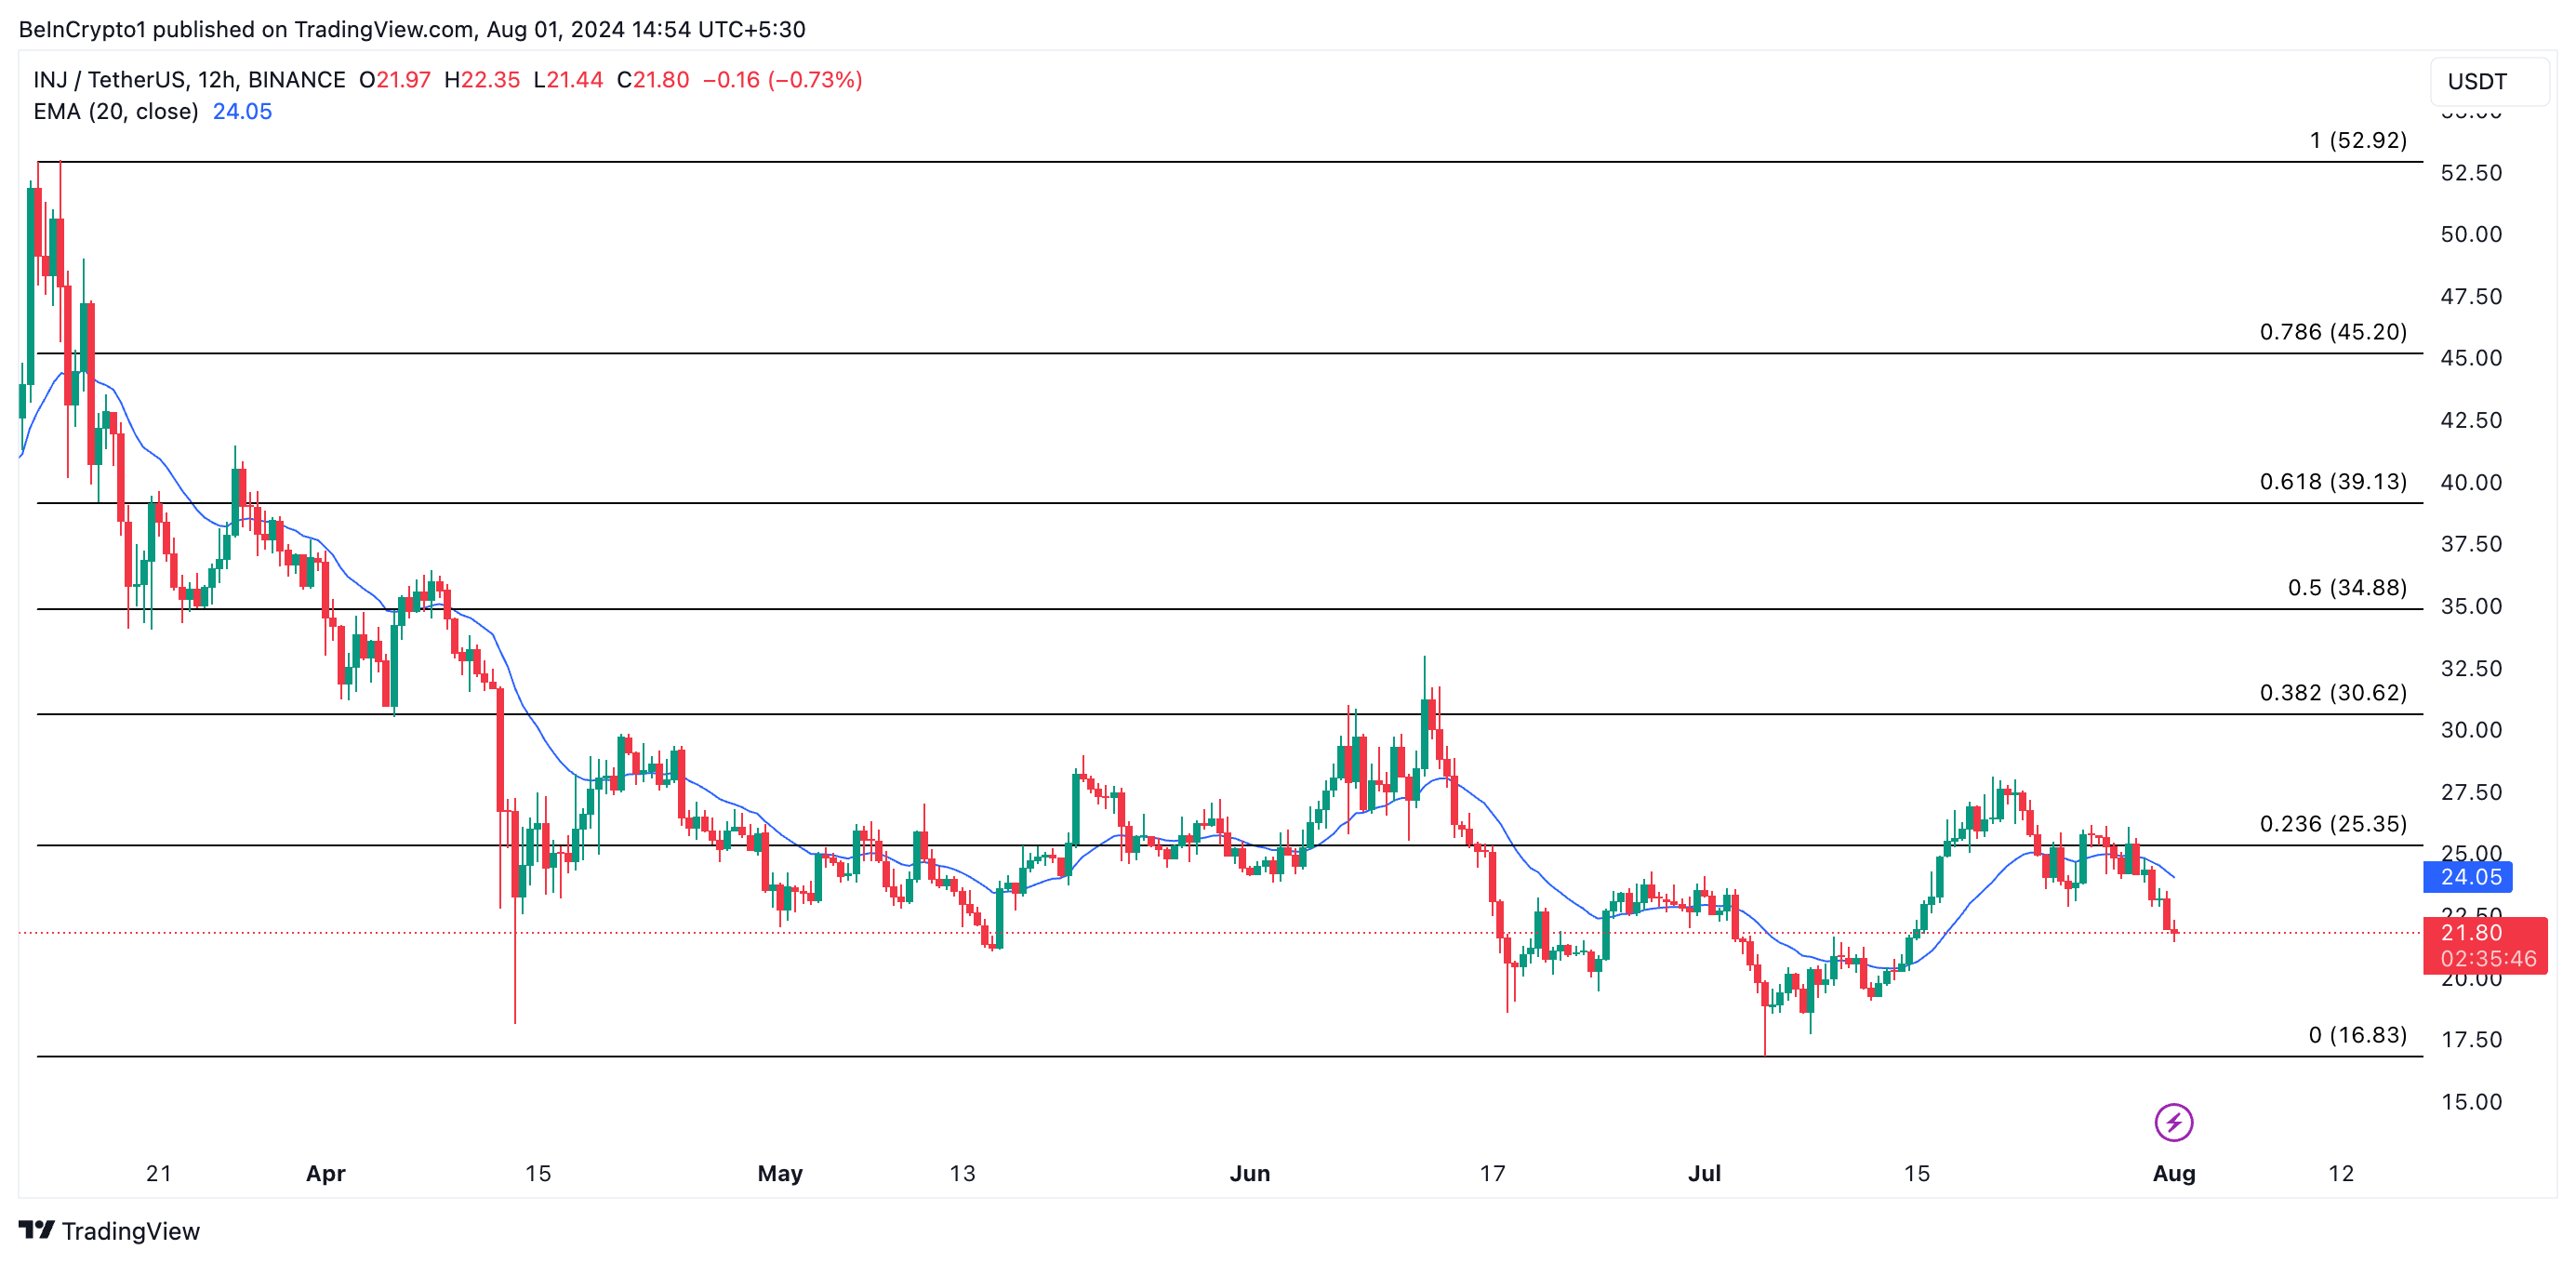
Task: Click the TradingView logo at bottom left
Action: click(110, 1230)
